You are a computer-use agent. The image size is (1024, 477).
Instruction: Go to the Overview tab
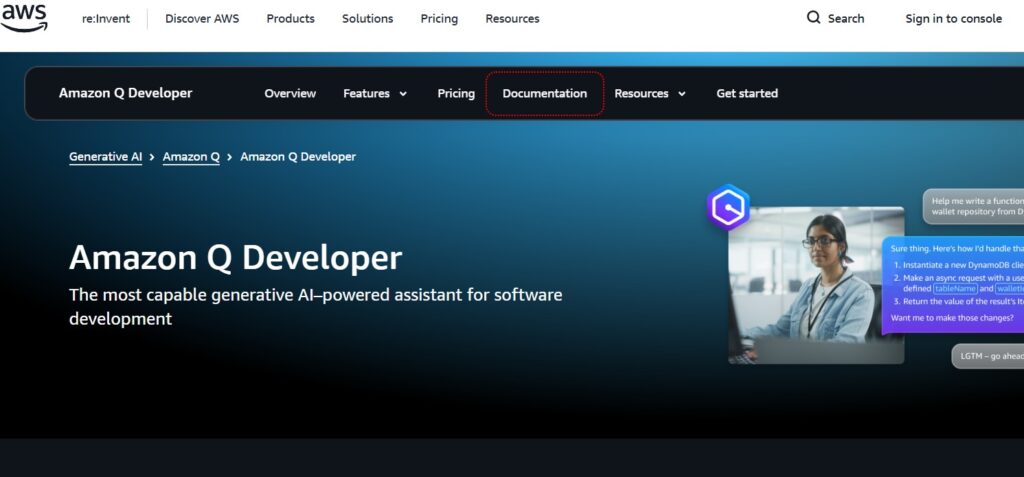pos(290,93)
